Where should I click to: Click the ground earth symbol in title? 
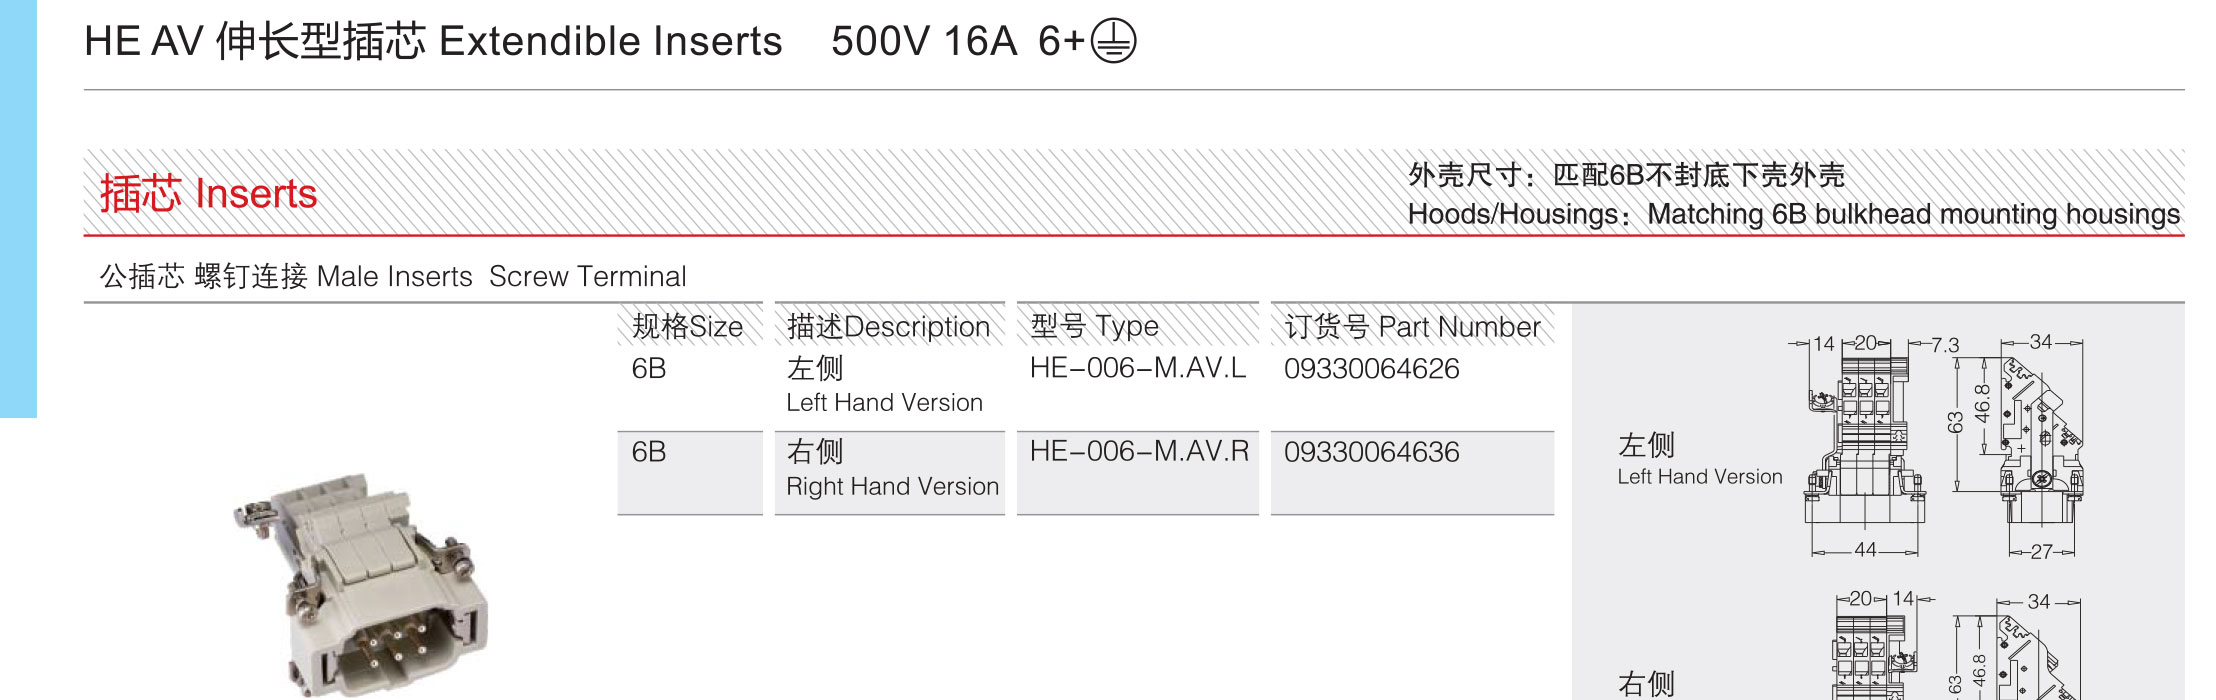click(x=1113, y=42)
